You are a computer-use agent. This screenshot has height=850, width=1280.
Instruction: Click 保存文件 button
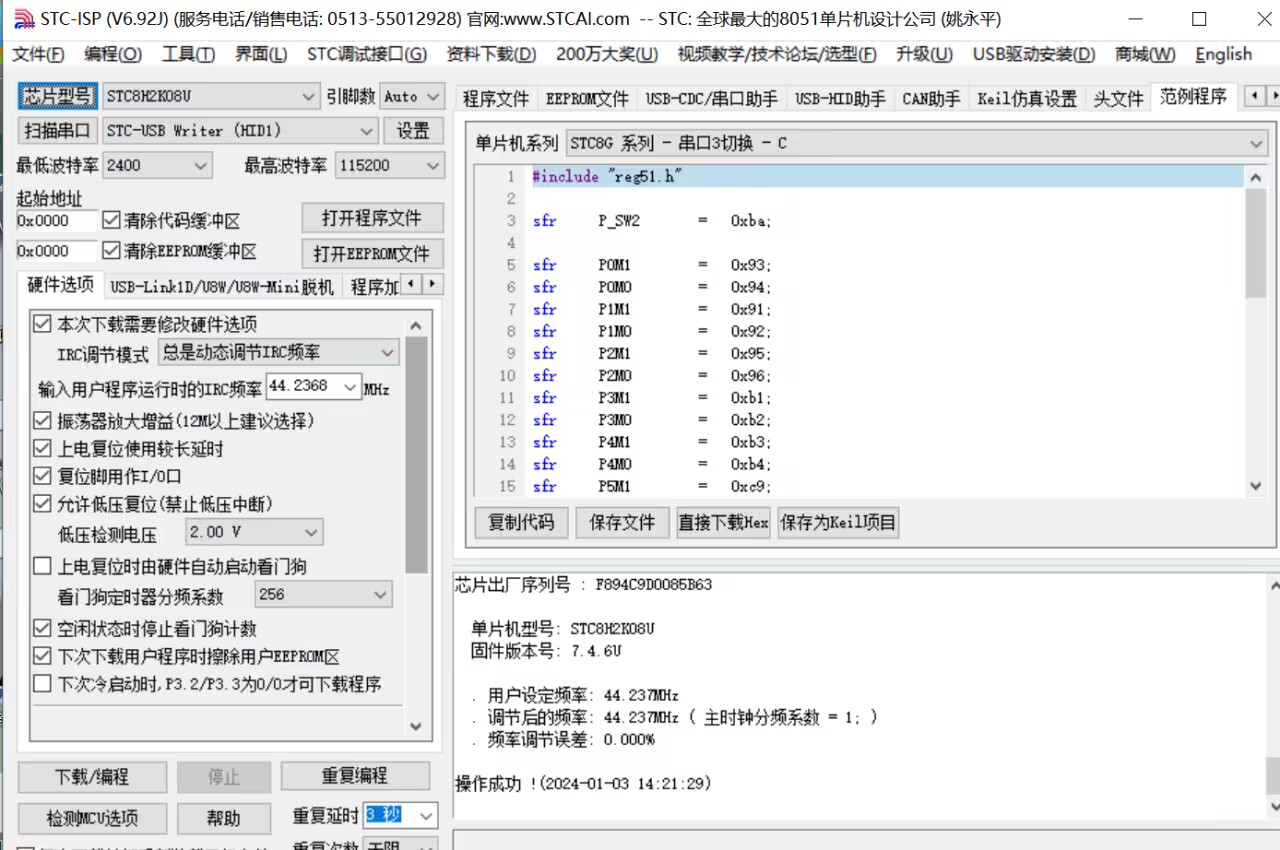pos(622,522)
